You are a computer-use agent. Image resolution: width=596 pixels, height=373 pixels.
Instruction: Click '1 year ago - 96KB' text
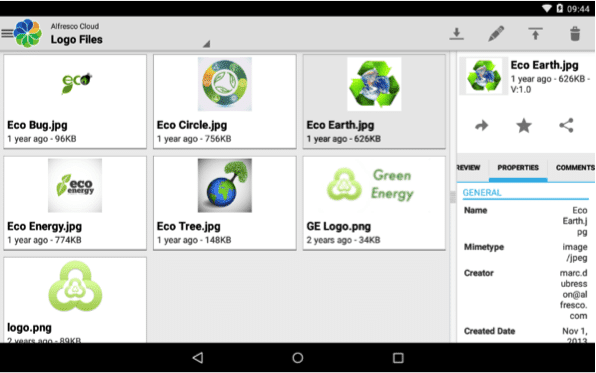click(41, 139)
